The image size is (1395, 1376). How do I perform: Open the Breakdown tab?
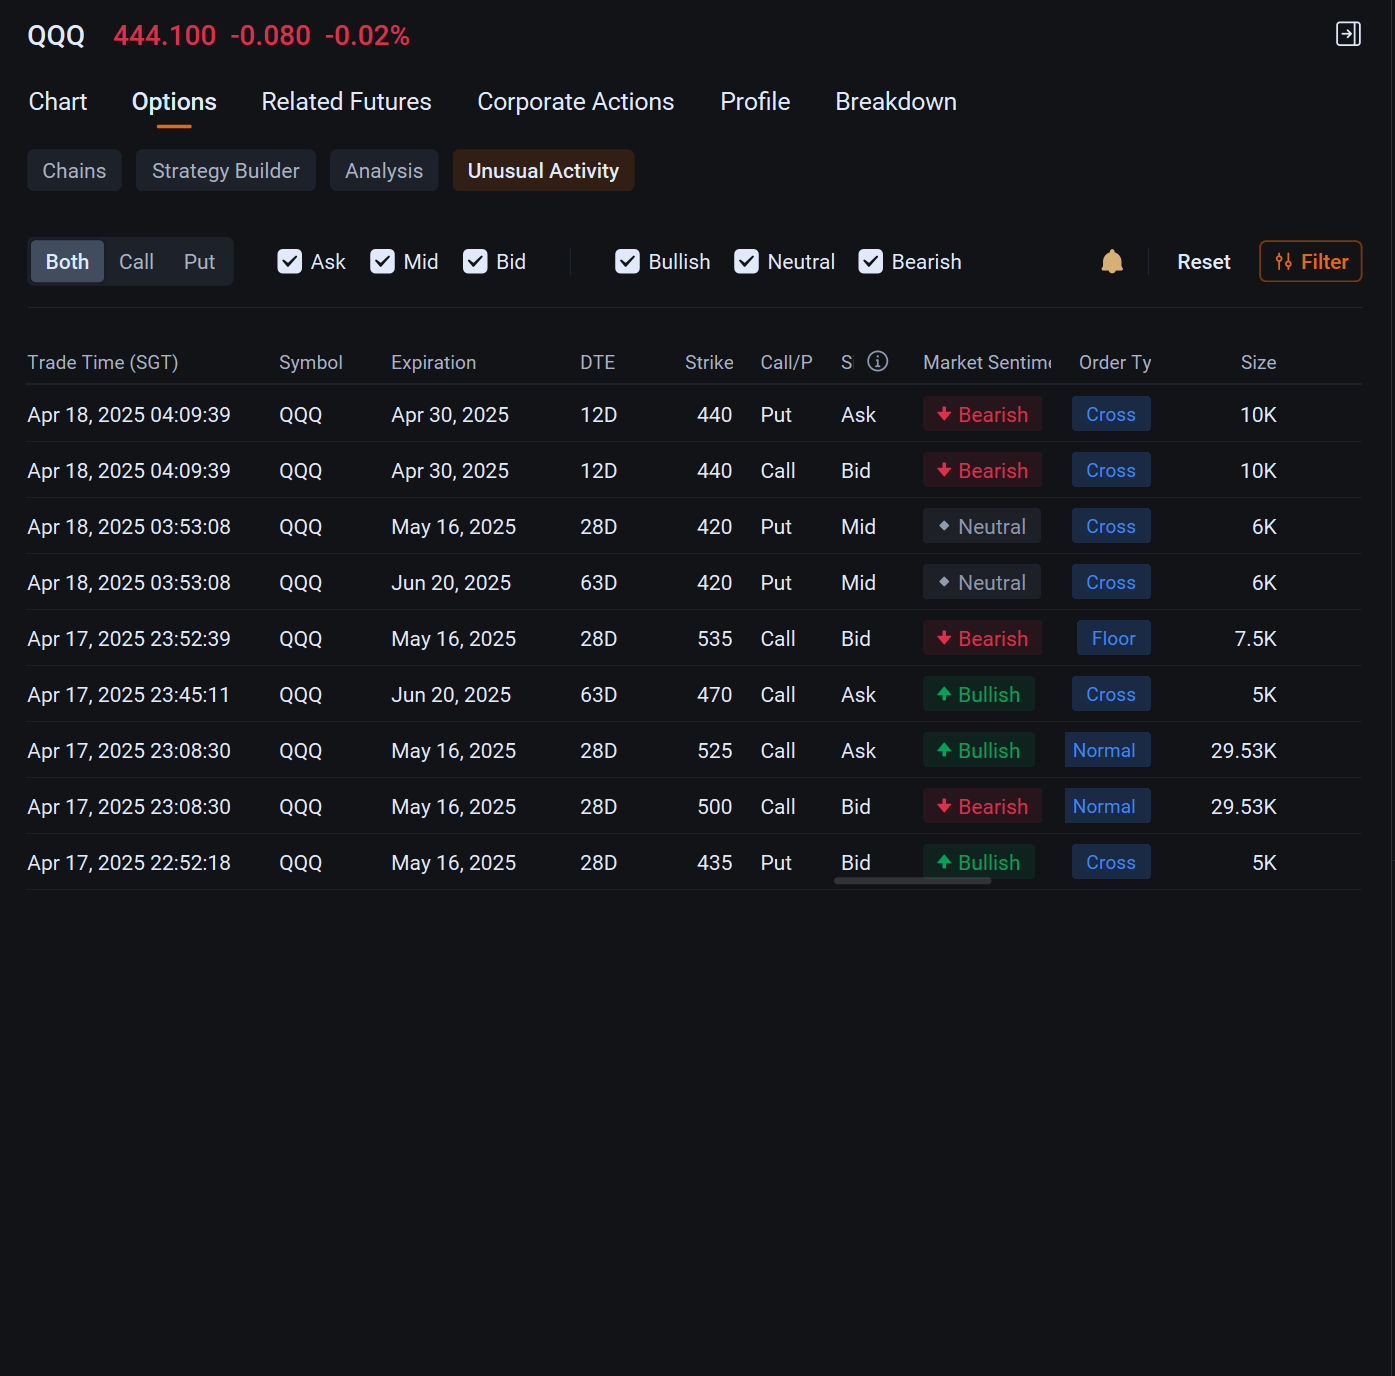tap(896, 102)
